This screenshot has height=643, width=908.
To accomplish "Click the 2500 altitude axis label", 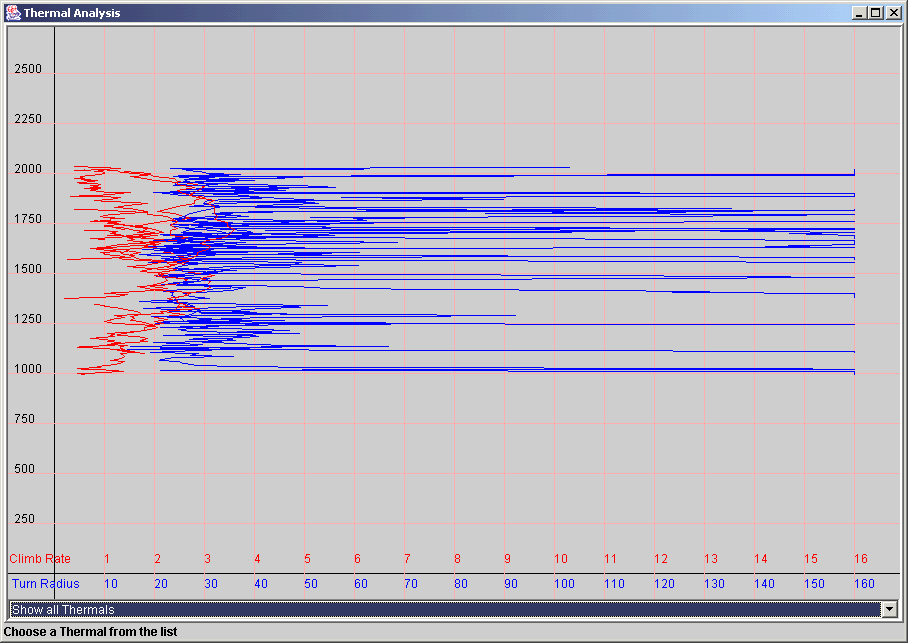I will 27,70.
